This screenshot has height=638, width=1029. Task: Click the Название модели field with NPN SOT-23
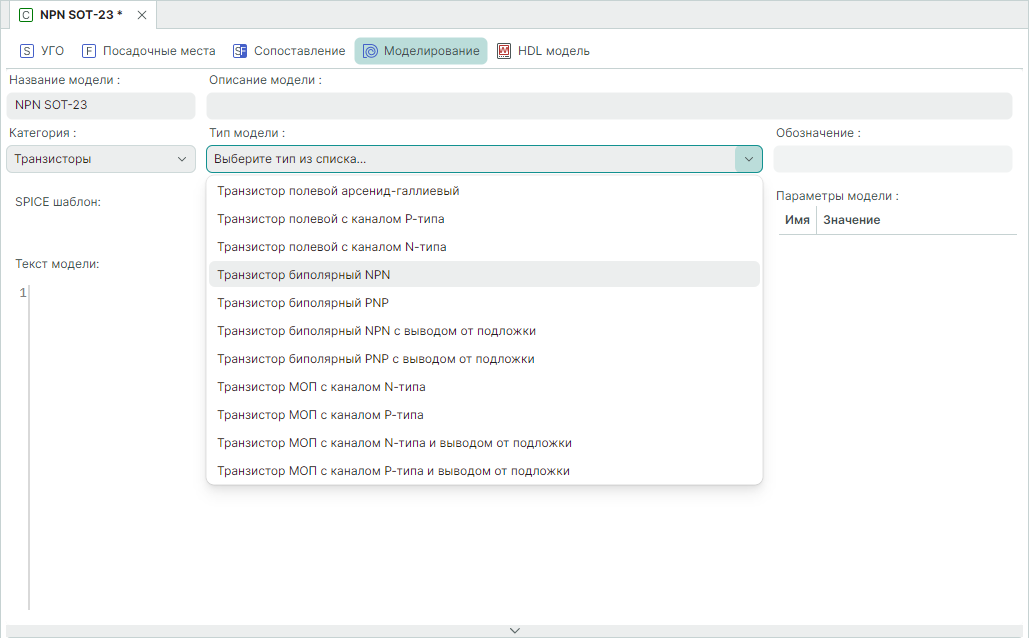[x=101, y=105]
